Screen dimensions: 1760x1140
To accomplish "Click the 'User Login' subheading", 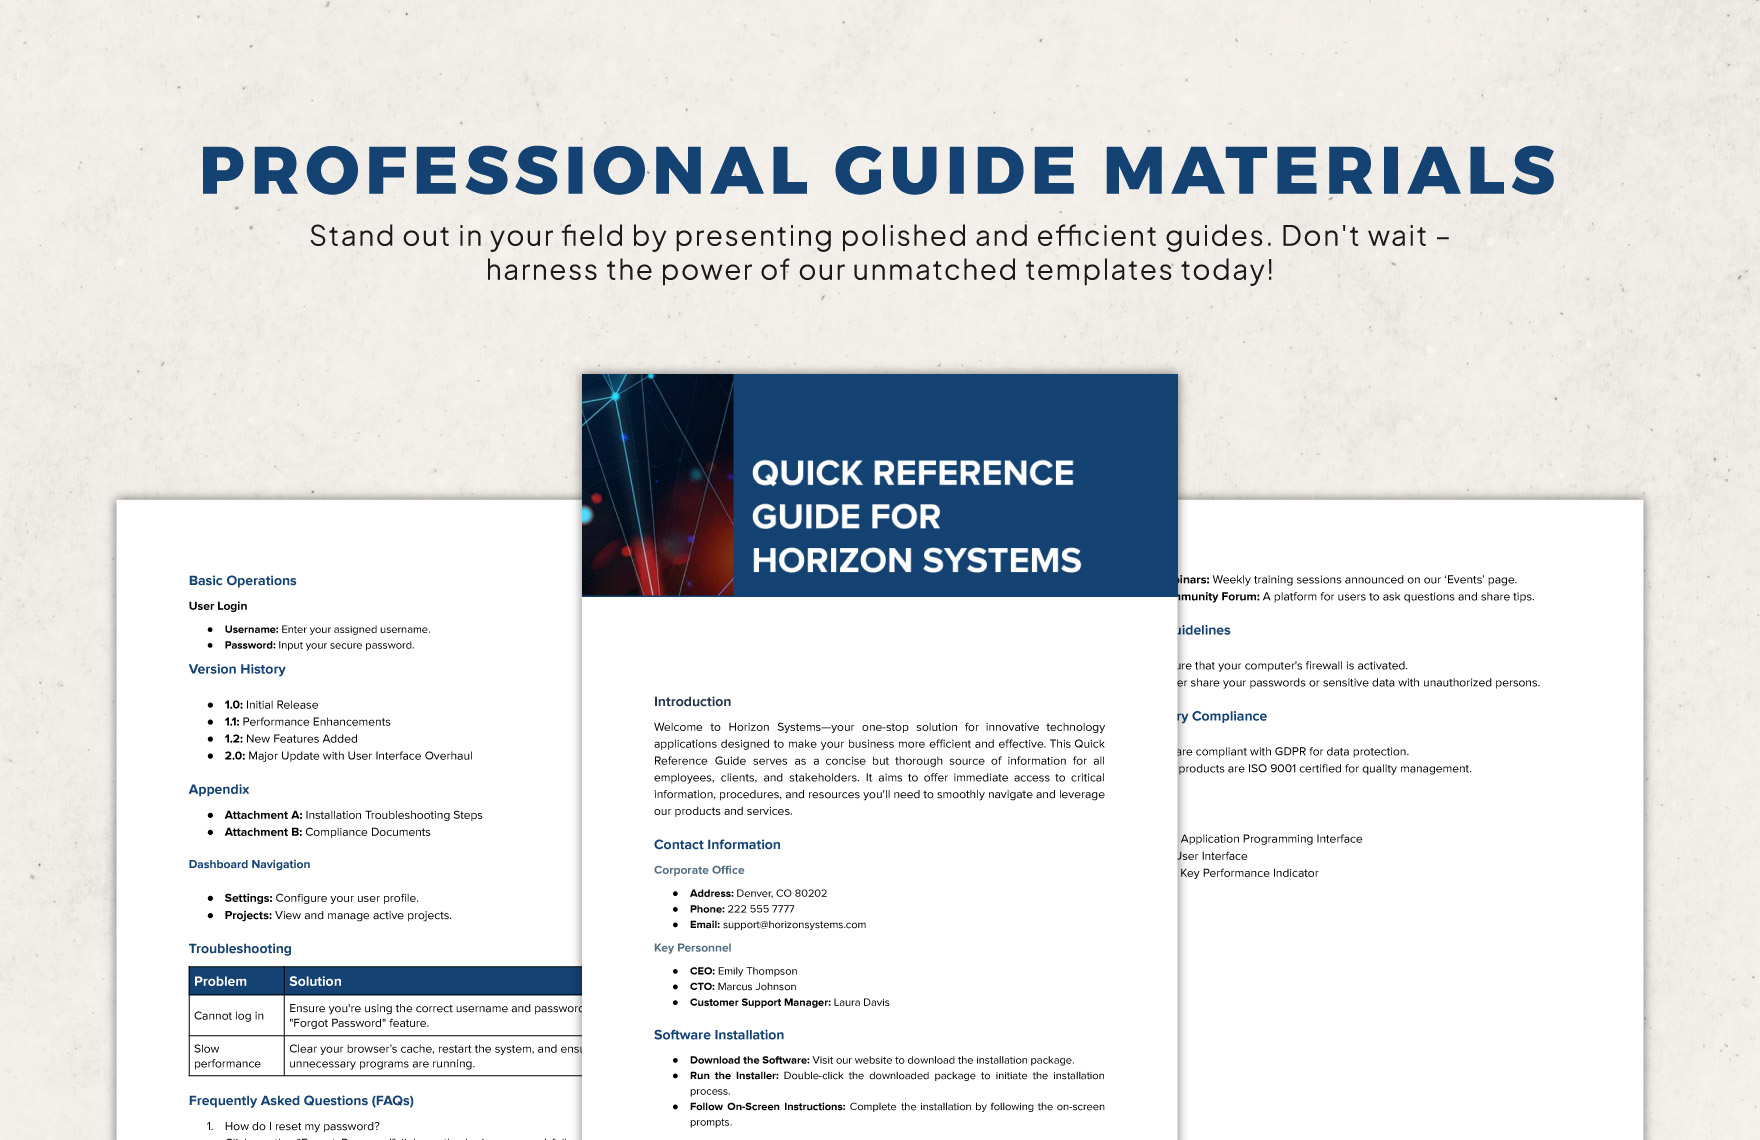I will (218, 606).
